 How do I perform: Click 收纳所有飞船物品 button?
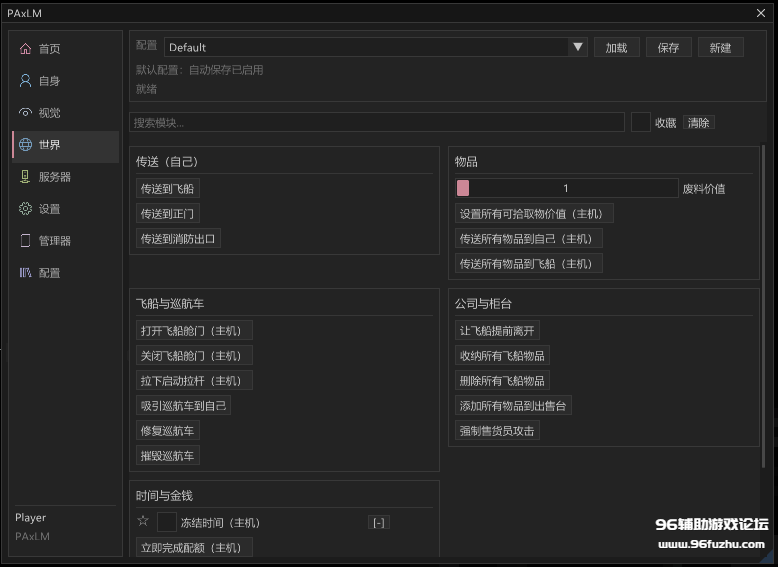pyautogui.click(x=502, y=356)
